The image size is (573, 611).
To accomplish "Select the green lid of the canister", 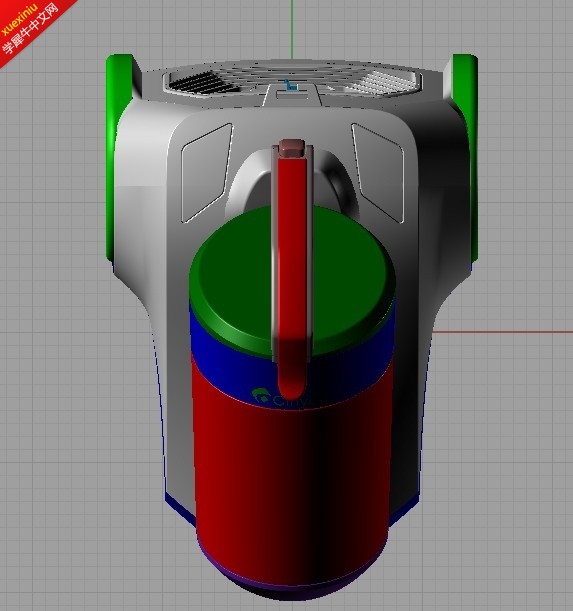I will 238,281.
